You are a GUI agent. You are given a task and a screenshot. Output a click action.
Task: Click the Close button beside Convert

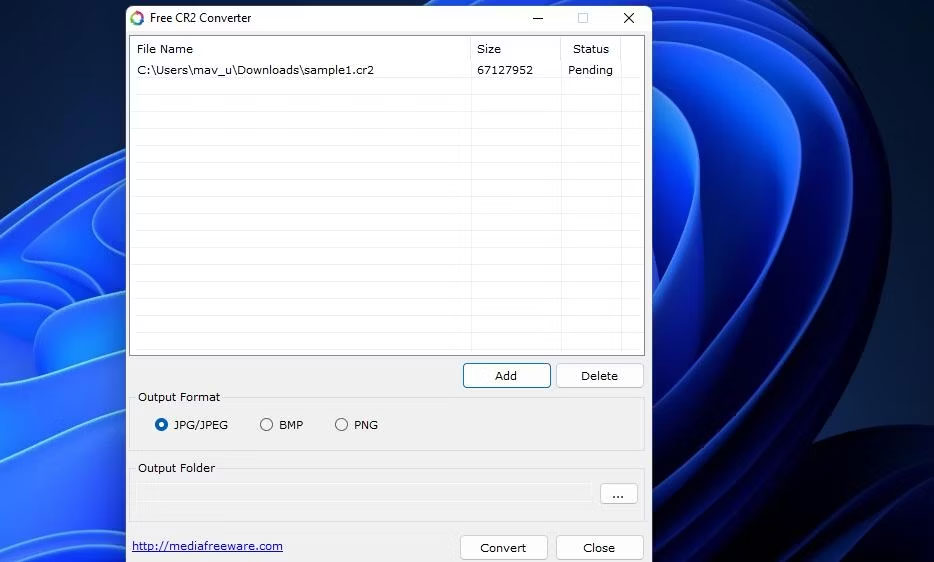tap(599, 548)
